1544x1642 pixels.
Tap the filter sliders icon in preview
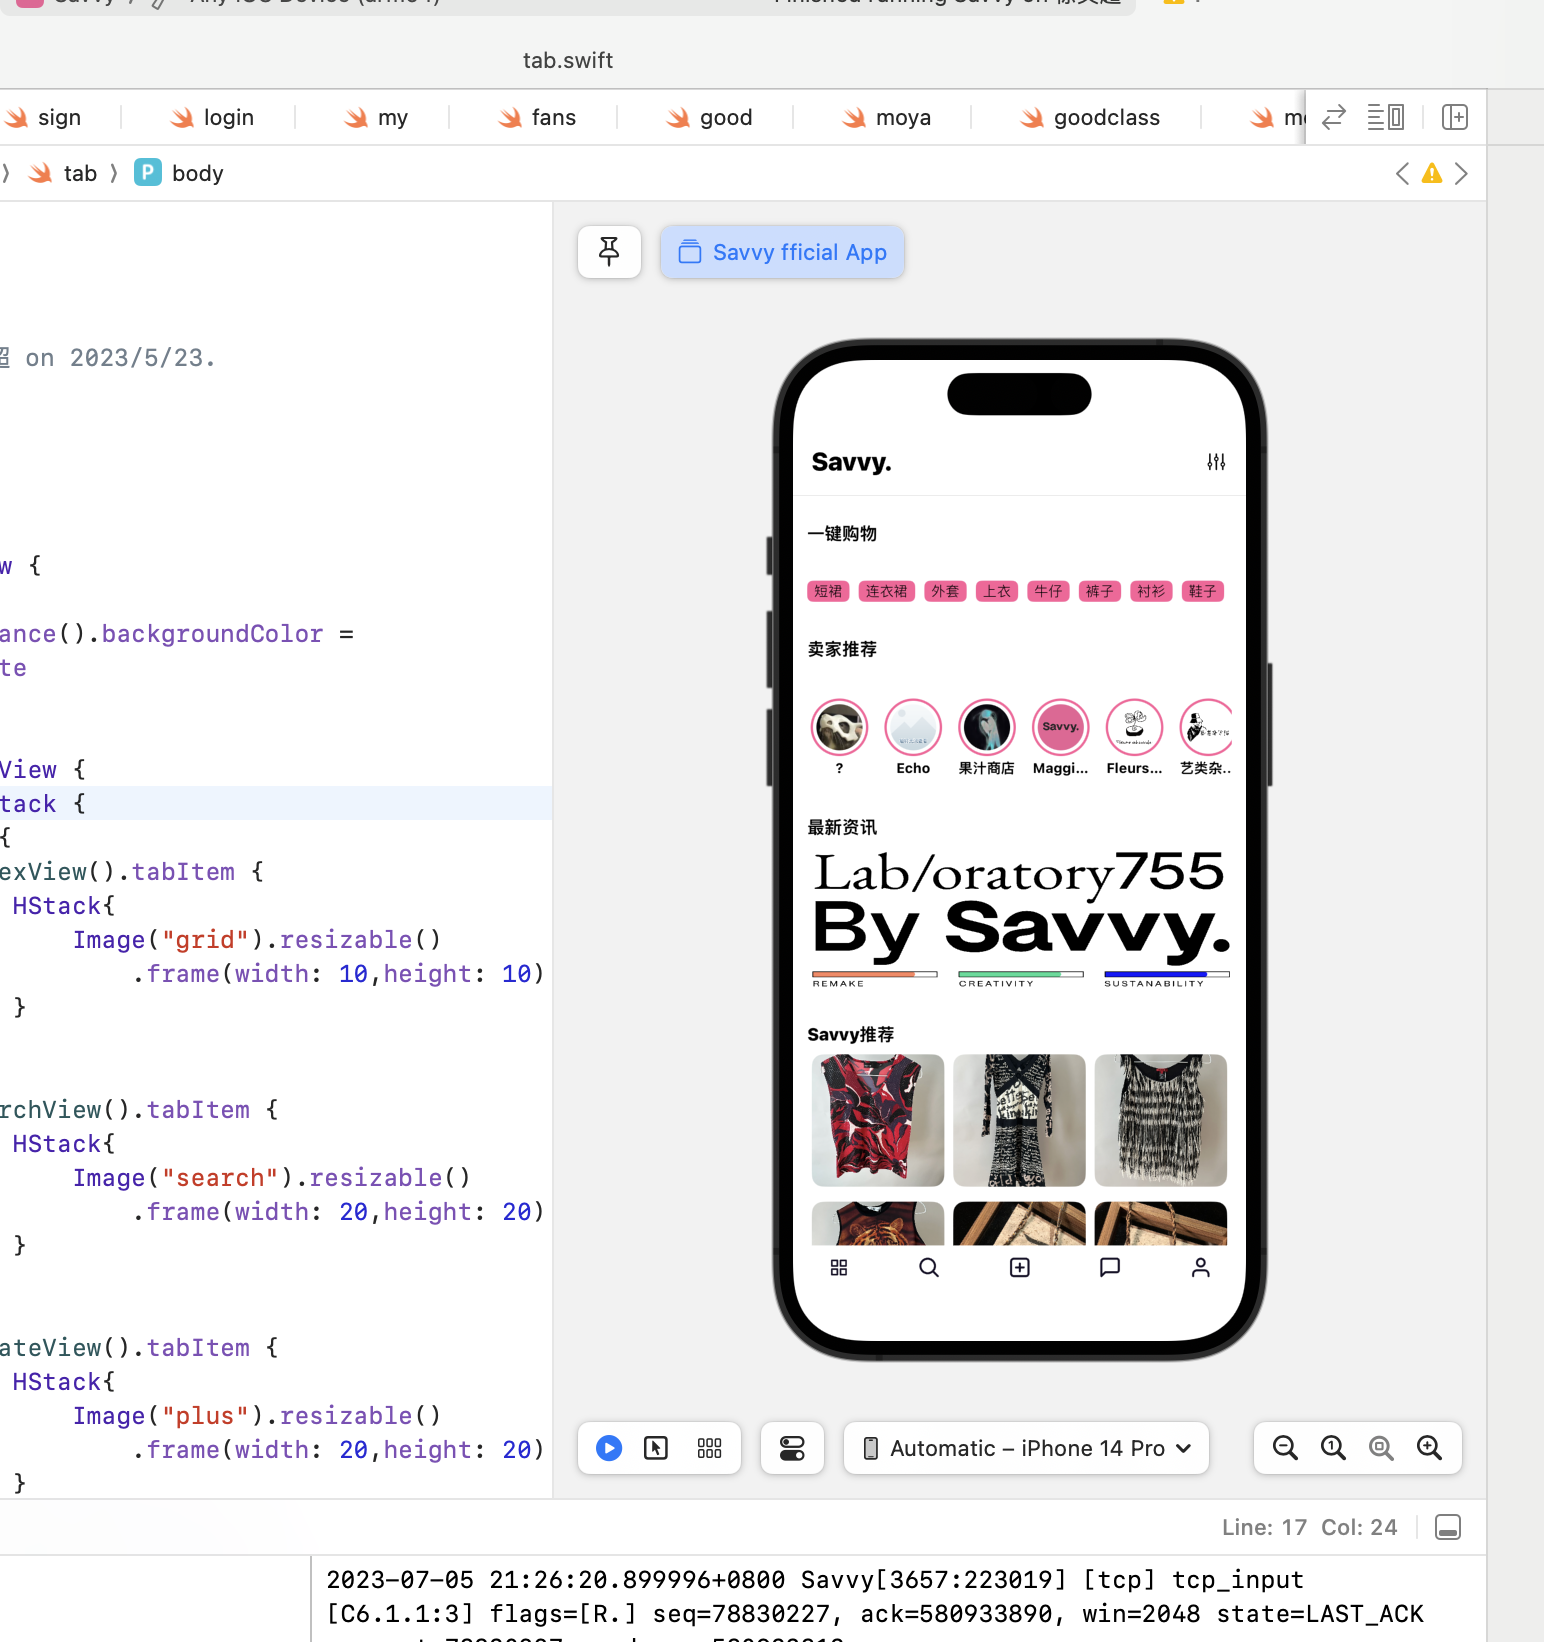pos(1216,462)
